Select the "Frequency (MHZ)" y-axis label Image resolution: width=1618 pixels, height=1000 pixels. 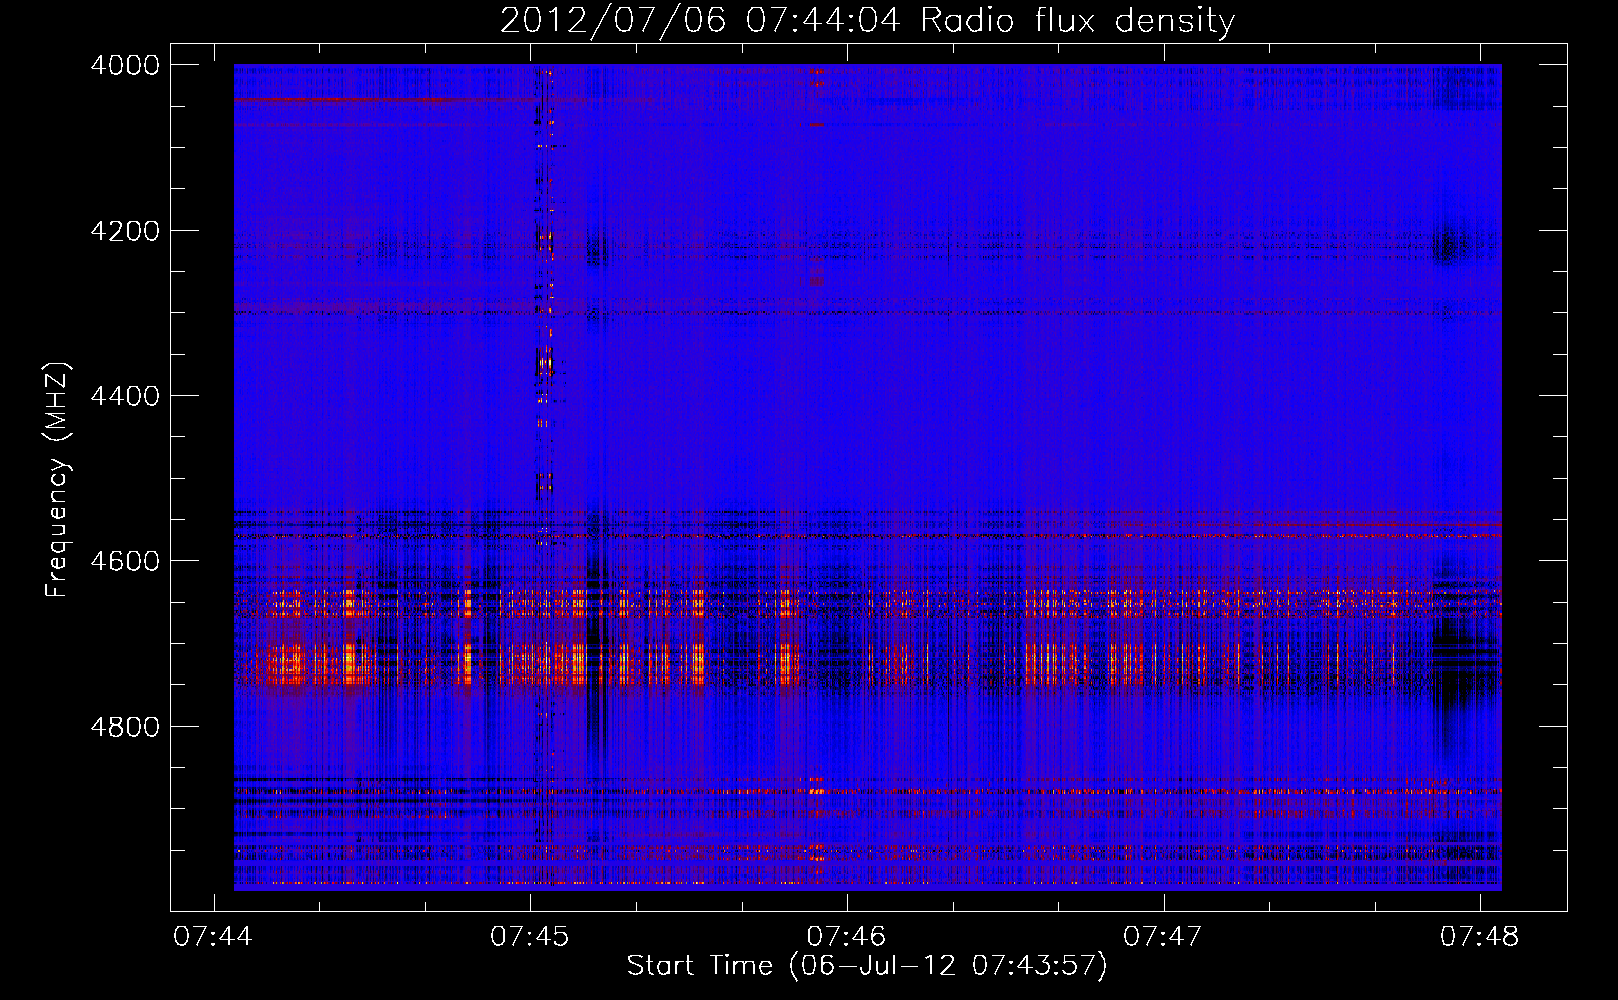point(57,480)
